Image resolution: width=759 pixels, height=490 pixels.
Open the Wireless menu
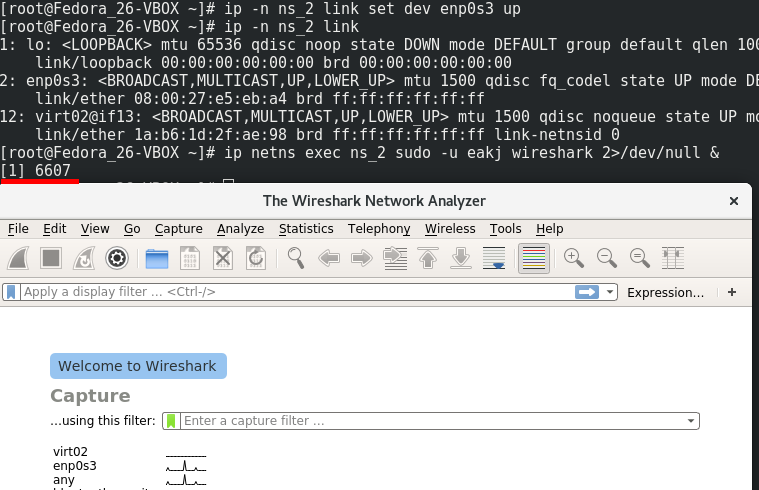[450, 229]
